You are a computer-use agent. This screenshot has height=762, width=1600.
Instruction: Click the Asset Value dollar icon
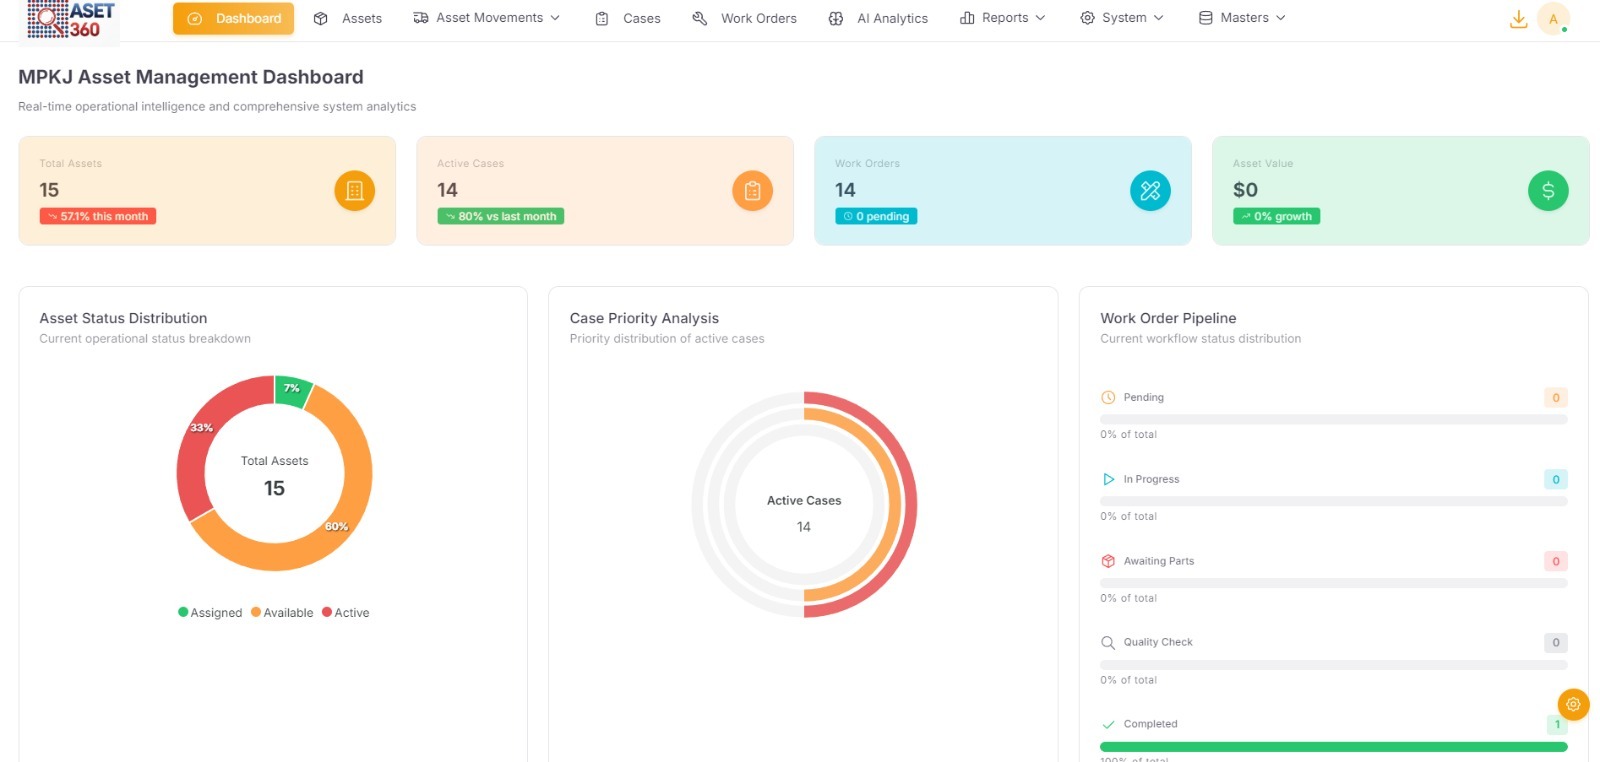point(1547,191)
